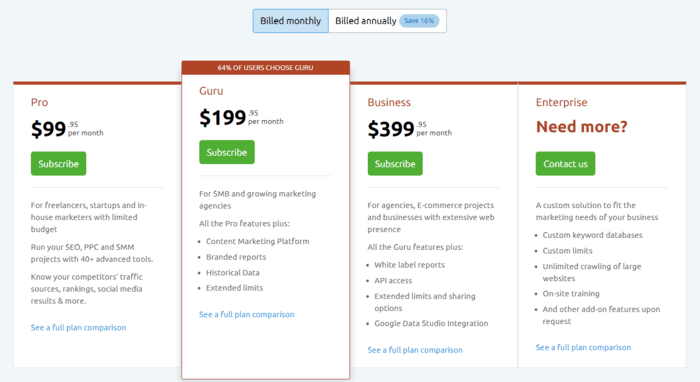
Task: Subscribe to the Pro plan
Action: 58,164
